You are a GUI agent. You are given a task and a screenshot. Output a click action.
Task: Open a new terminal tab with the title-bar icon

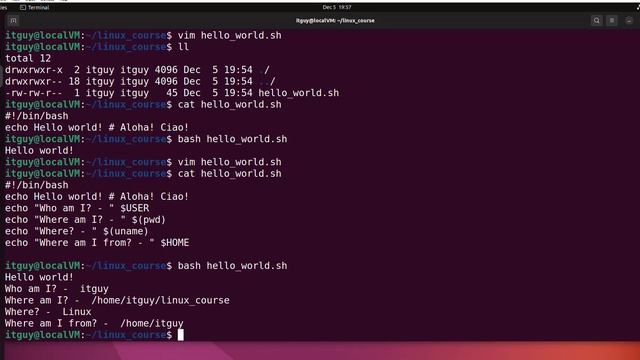coord(13,20)
